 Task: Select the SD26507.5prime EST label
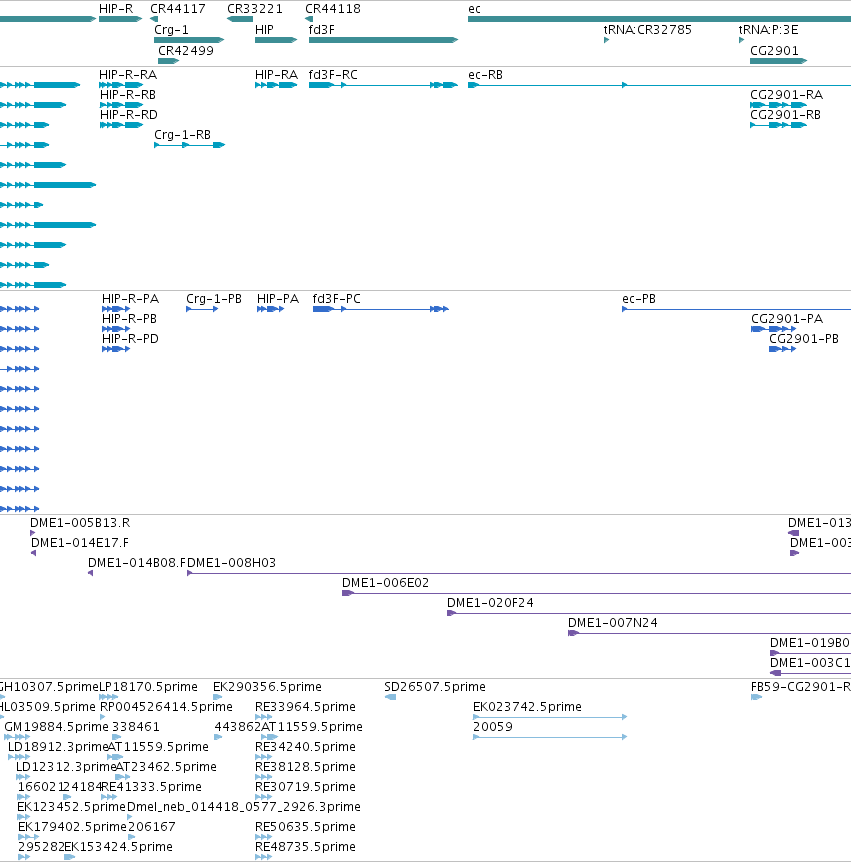pos(435,687)
